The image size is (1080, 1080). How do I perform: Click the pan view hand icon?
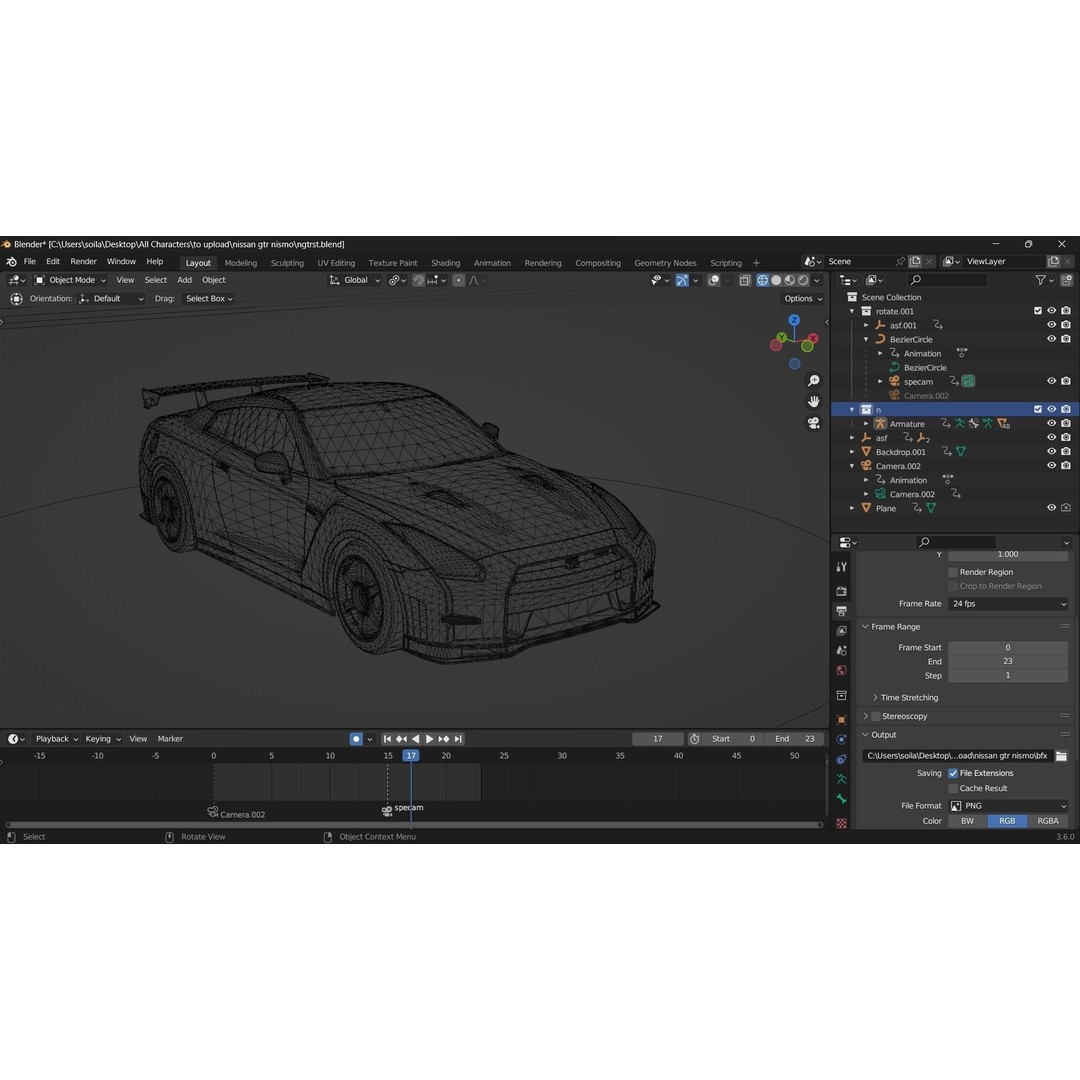coord(813,402)
